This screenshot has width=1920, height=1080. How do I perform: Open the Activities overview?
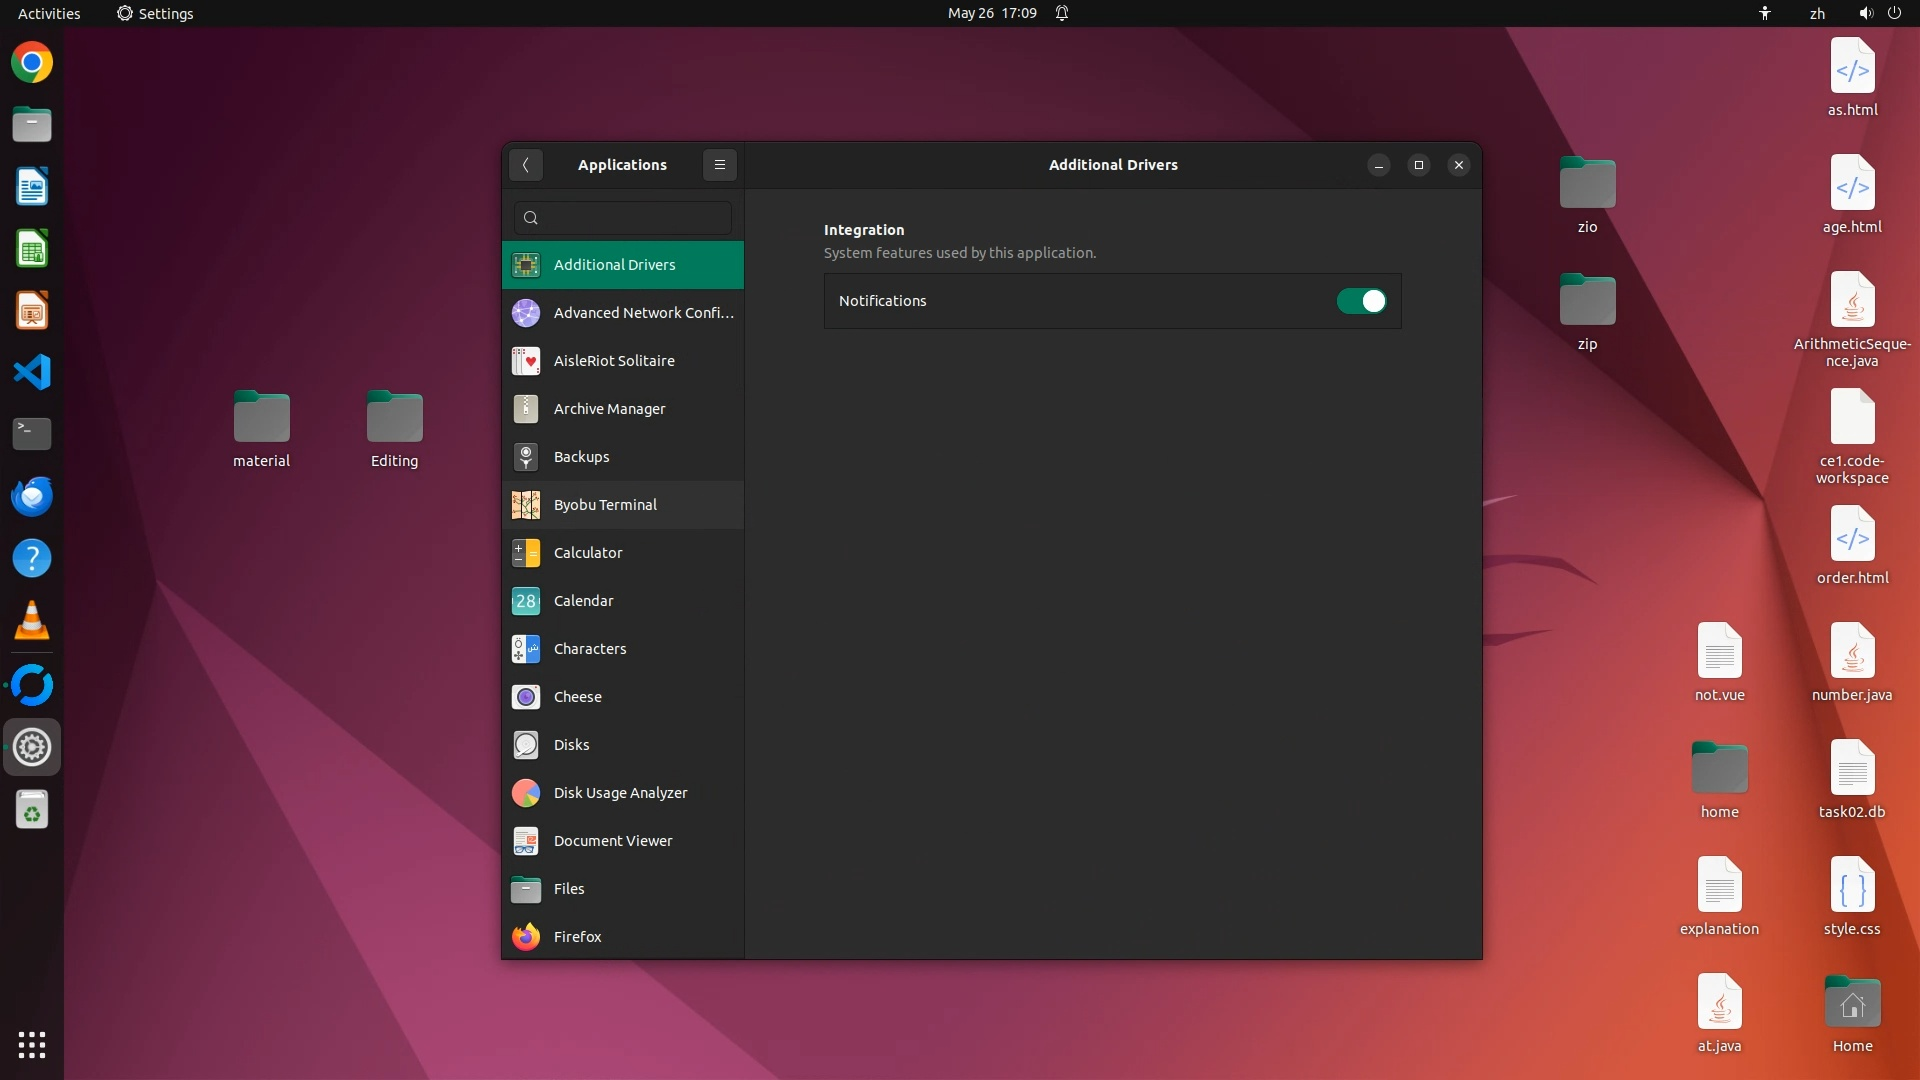click(49, 13)
